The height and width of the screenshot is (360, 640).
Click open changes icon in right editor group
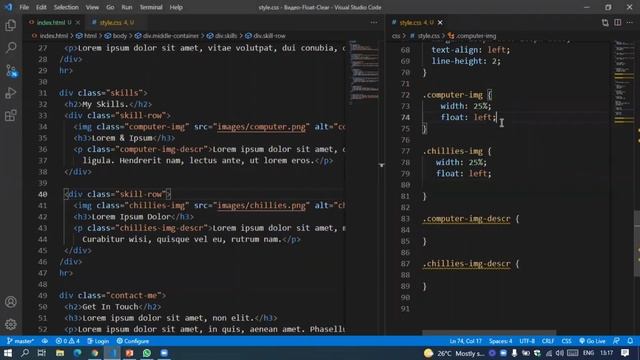coord(605,22)
